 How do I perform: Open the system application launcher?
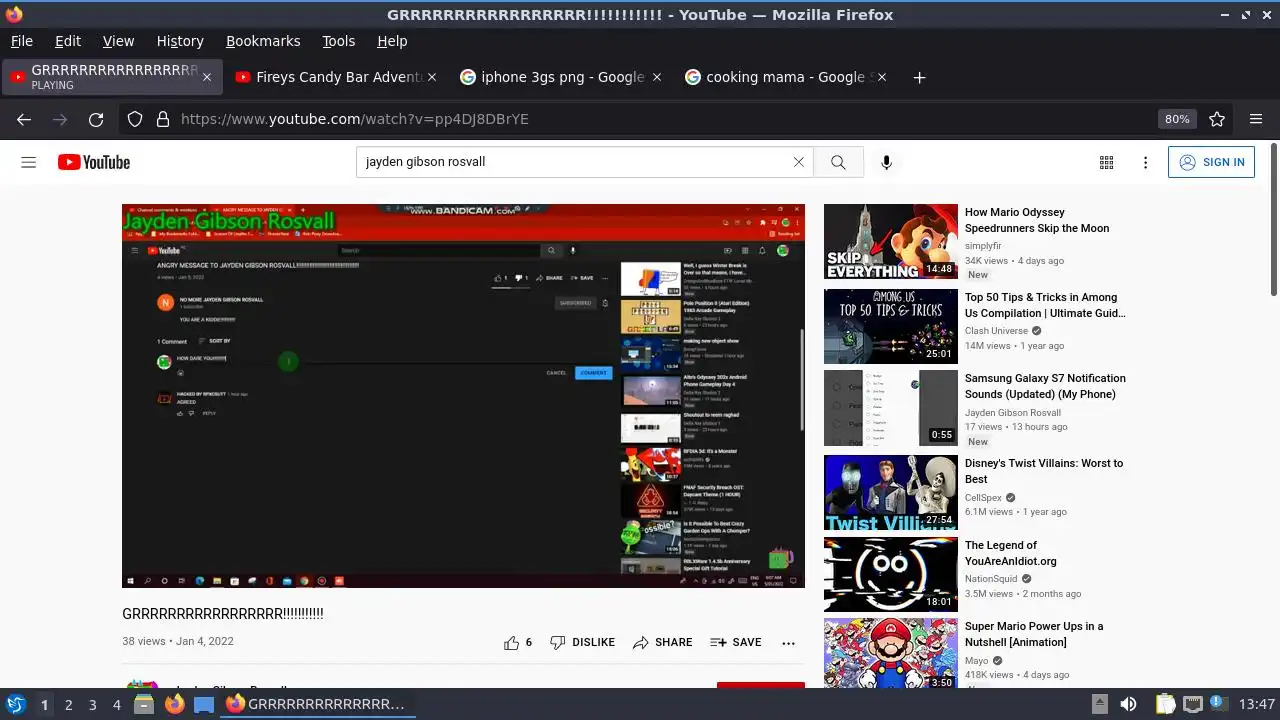[16, 704]
